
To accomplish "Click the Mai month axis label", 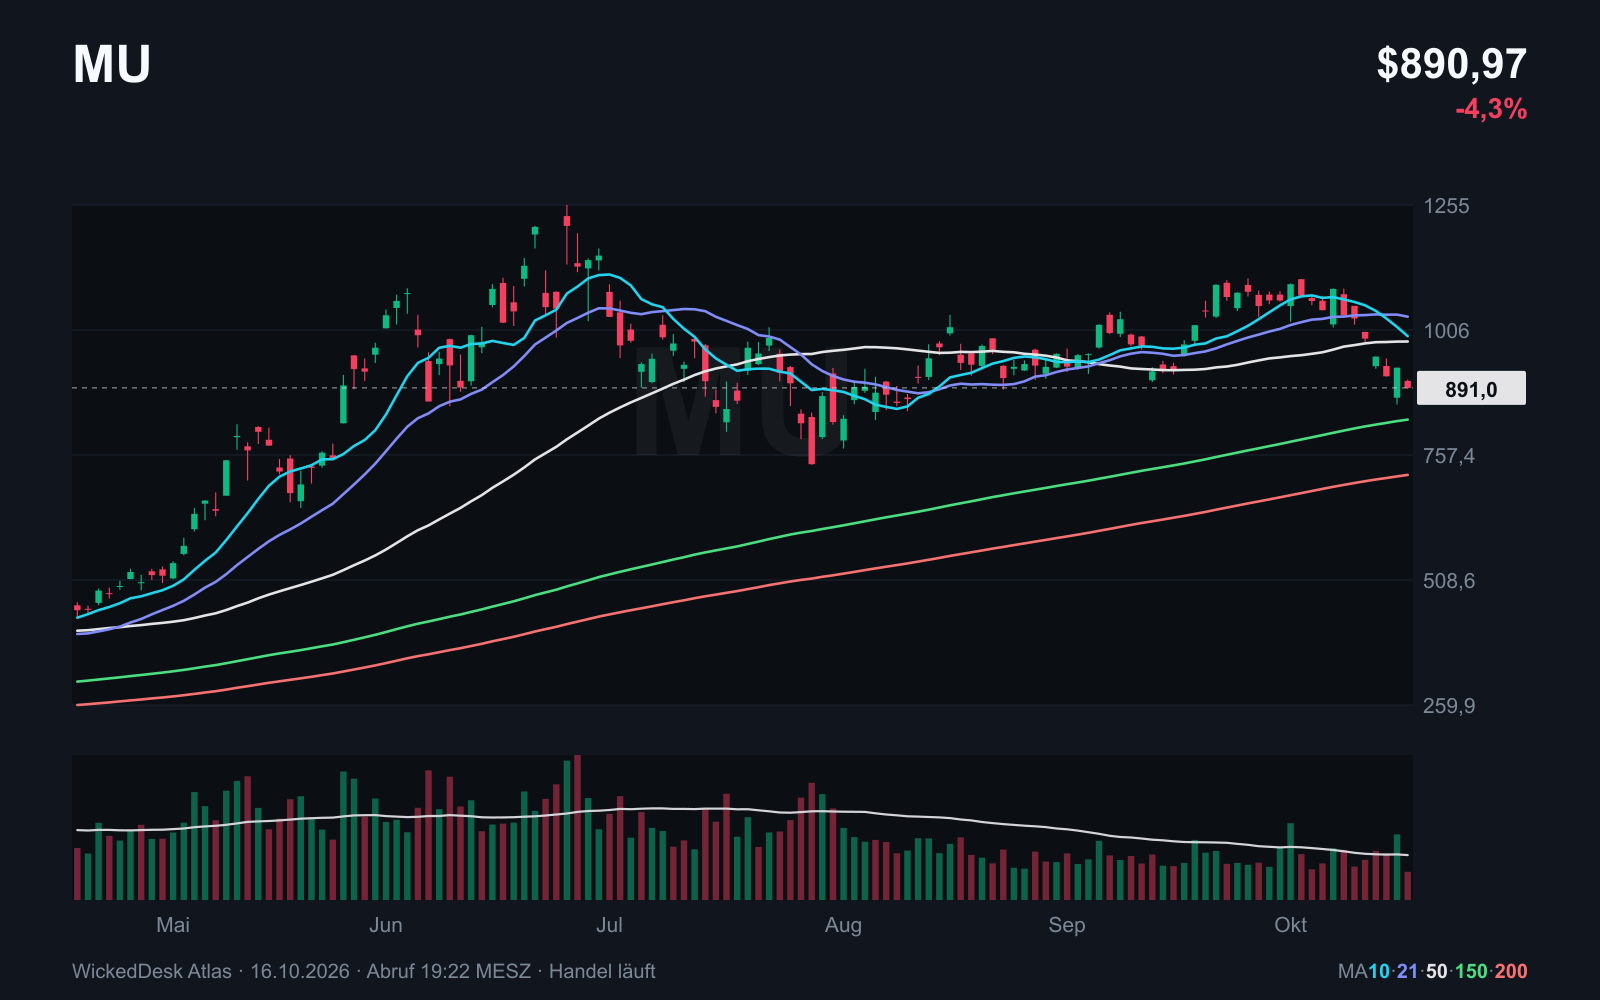I will [x=173, y=925].
